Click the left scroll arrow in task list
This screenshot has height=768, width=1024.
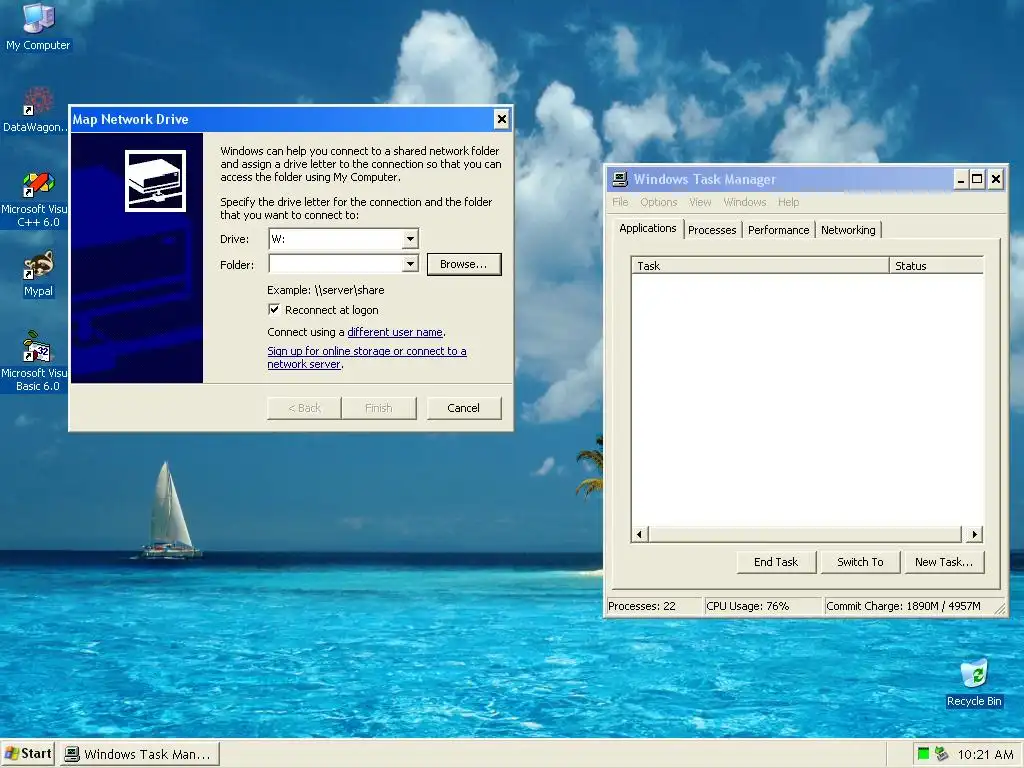pyautogui.click(x=639, y=534)
